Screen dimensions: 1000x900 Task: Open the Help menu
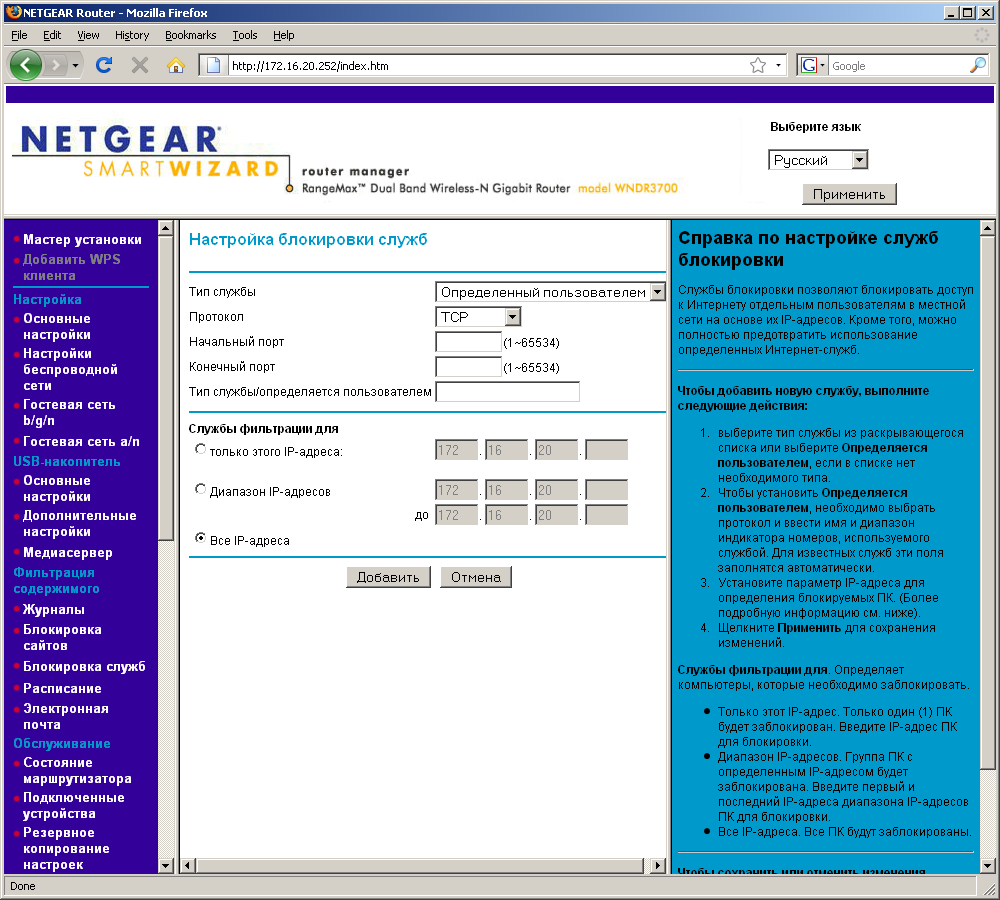(284, 35)
